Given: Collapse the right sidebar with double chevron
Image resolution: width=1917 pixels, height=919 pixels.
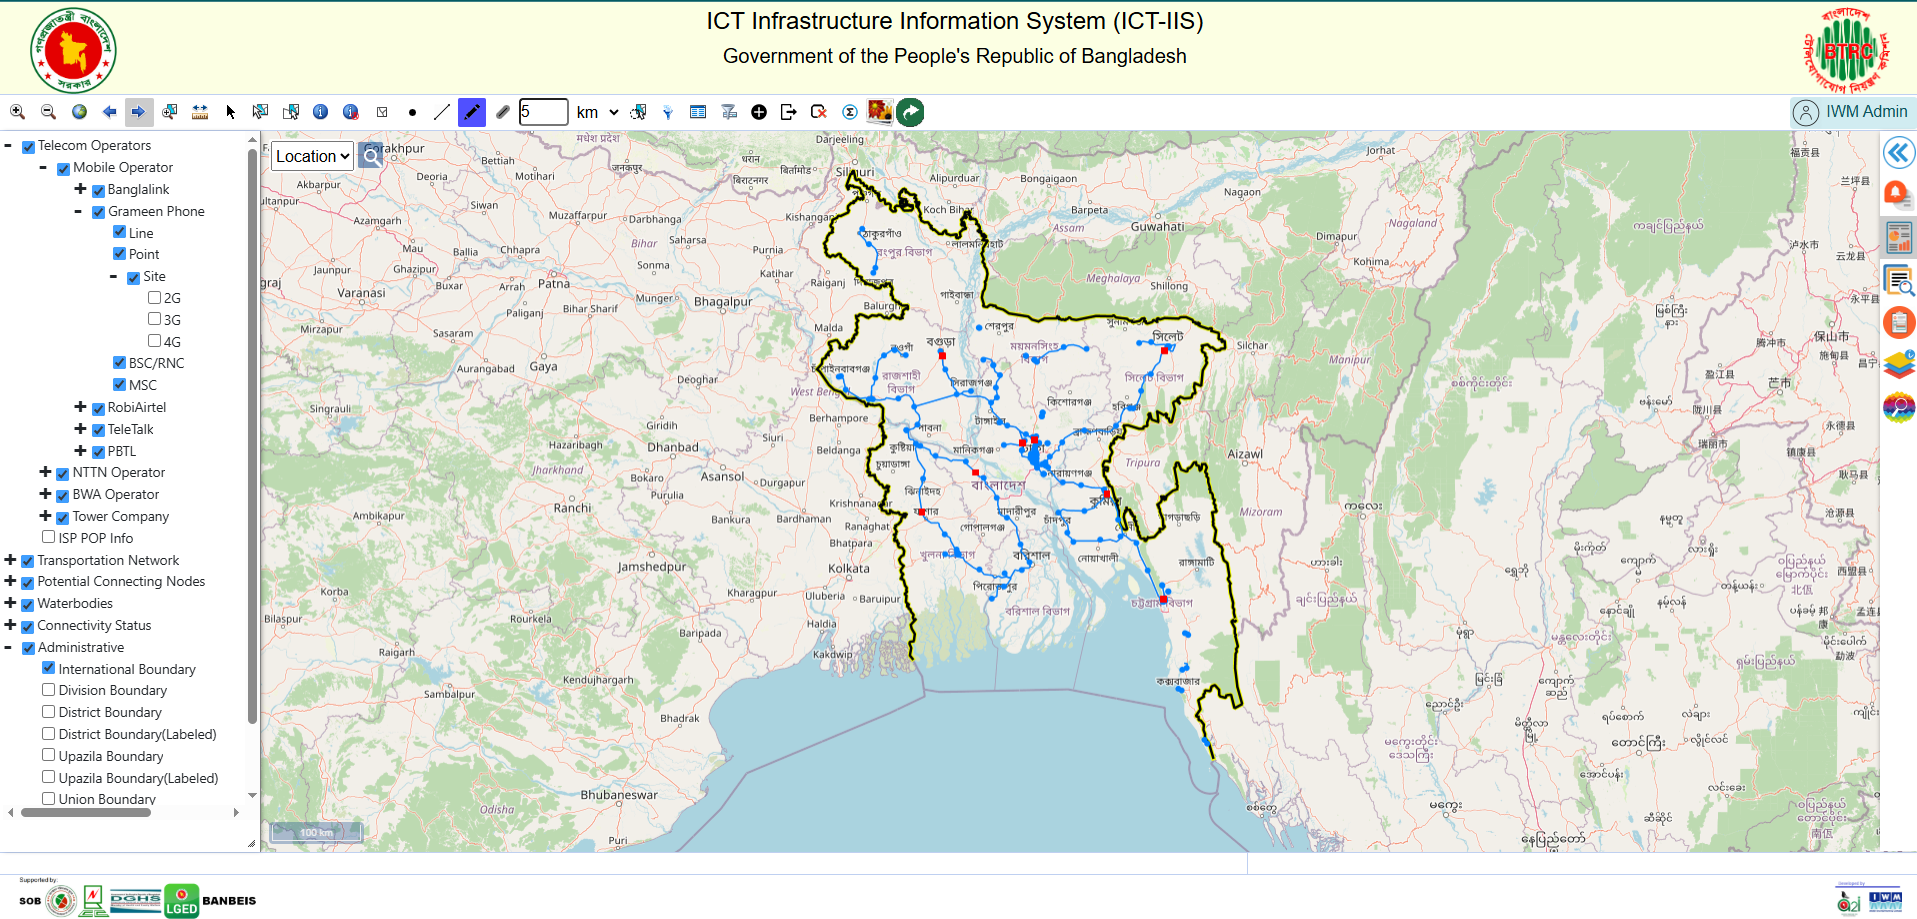Looking at the screenshot, I should click(1898, 153).
